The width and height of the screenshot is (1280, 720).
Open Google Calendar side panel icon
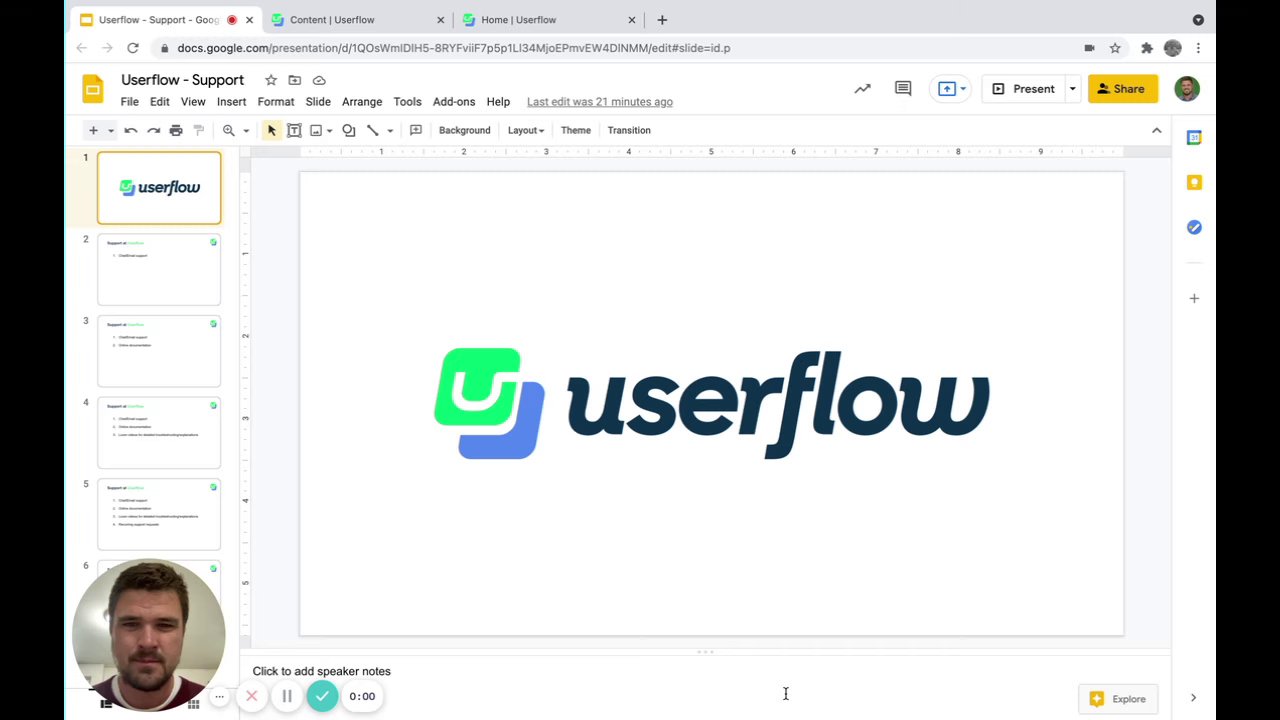[1194, 138]
